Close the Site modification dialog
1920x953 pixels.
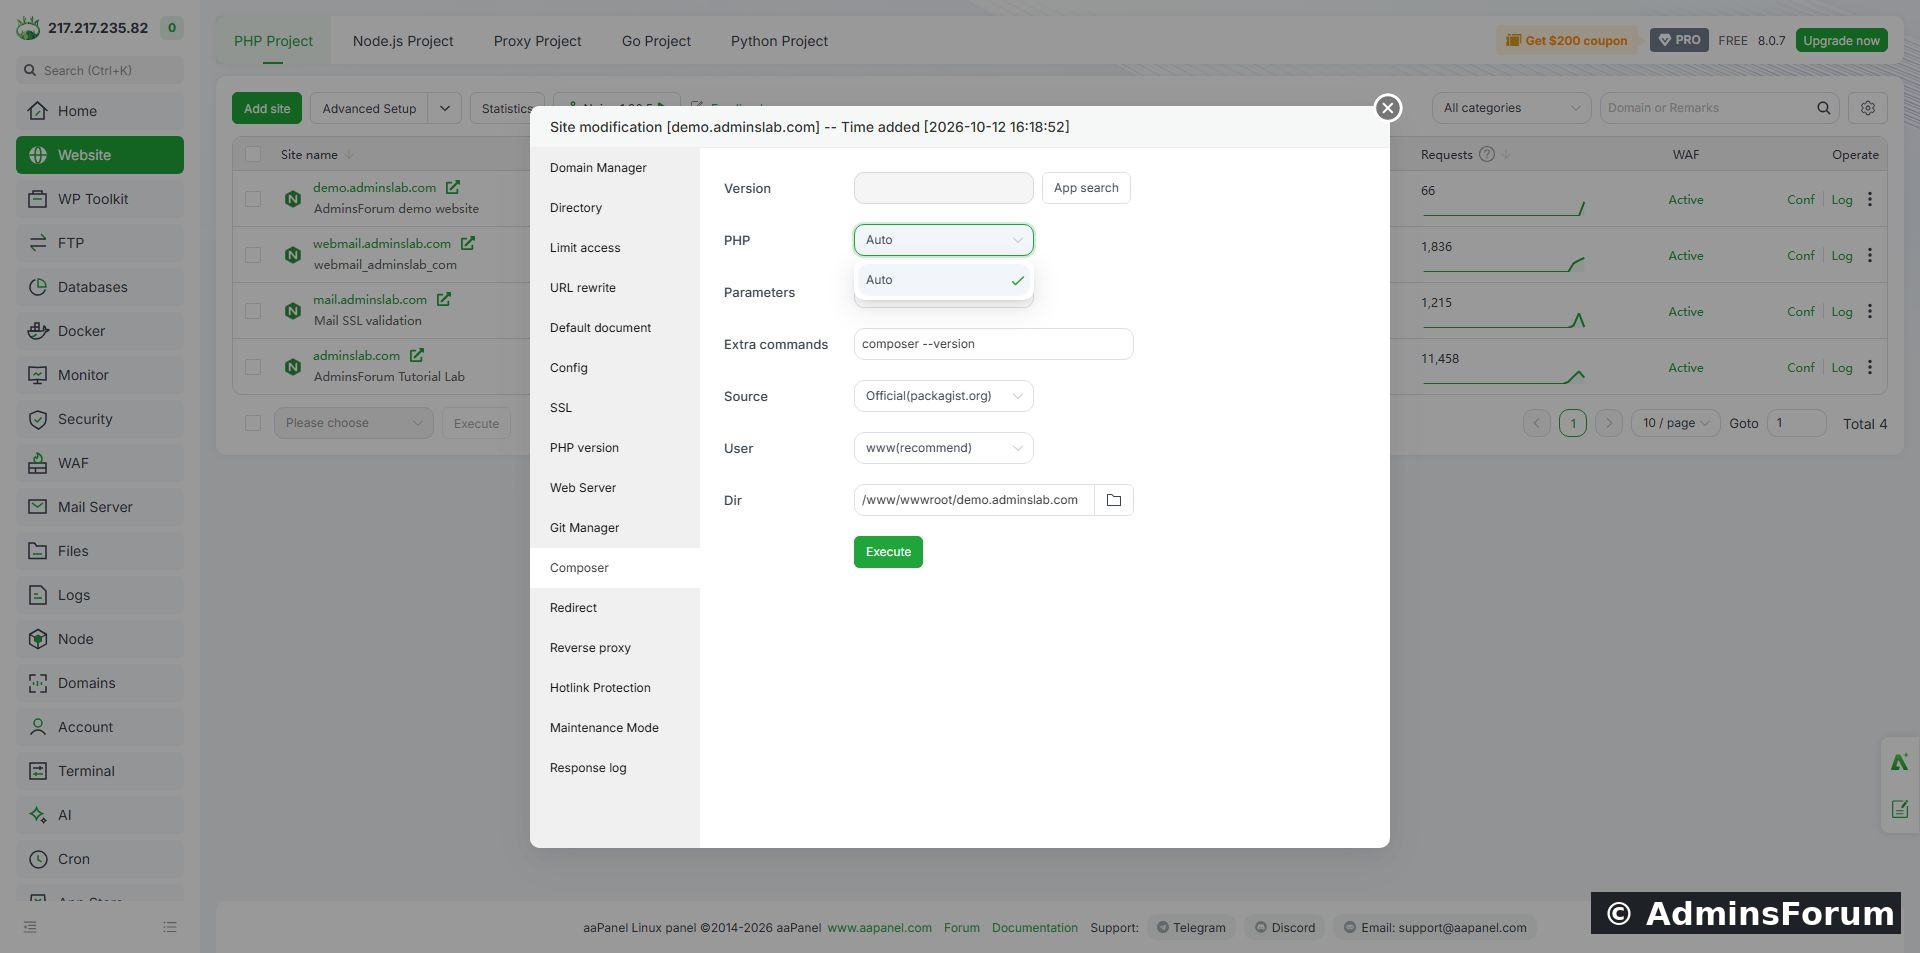[1387, 108]
